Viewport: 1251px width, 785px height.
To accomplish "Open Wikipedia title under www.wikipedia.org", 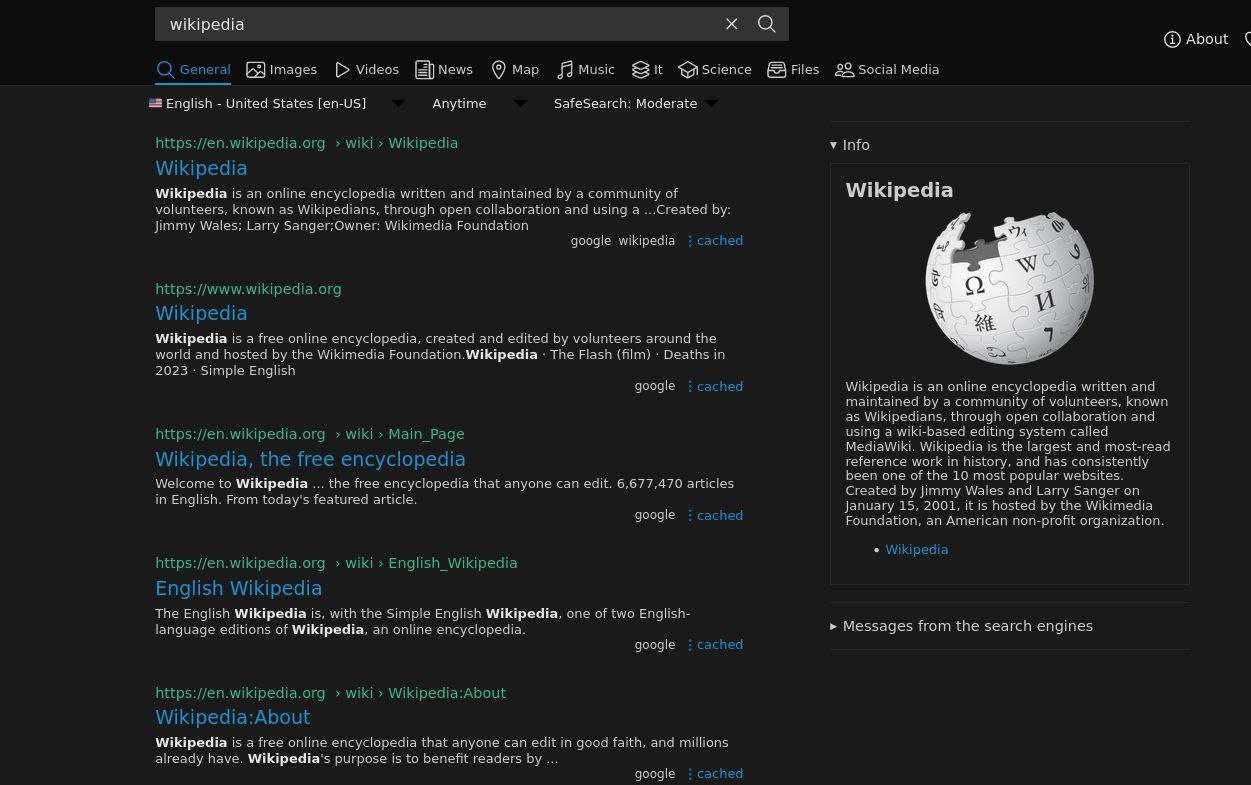I will (201, 313).
